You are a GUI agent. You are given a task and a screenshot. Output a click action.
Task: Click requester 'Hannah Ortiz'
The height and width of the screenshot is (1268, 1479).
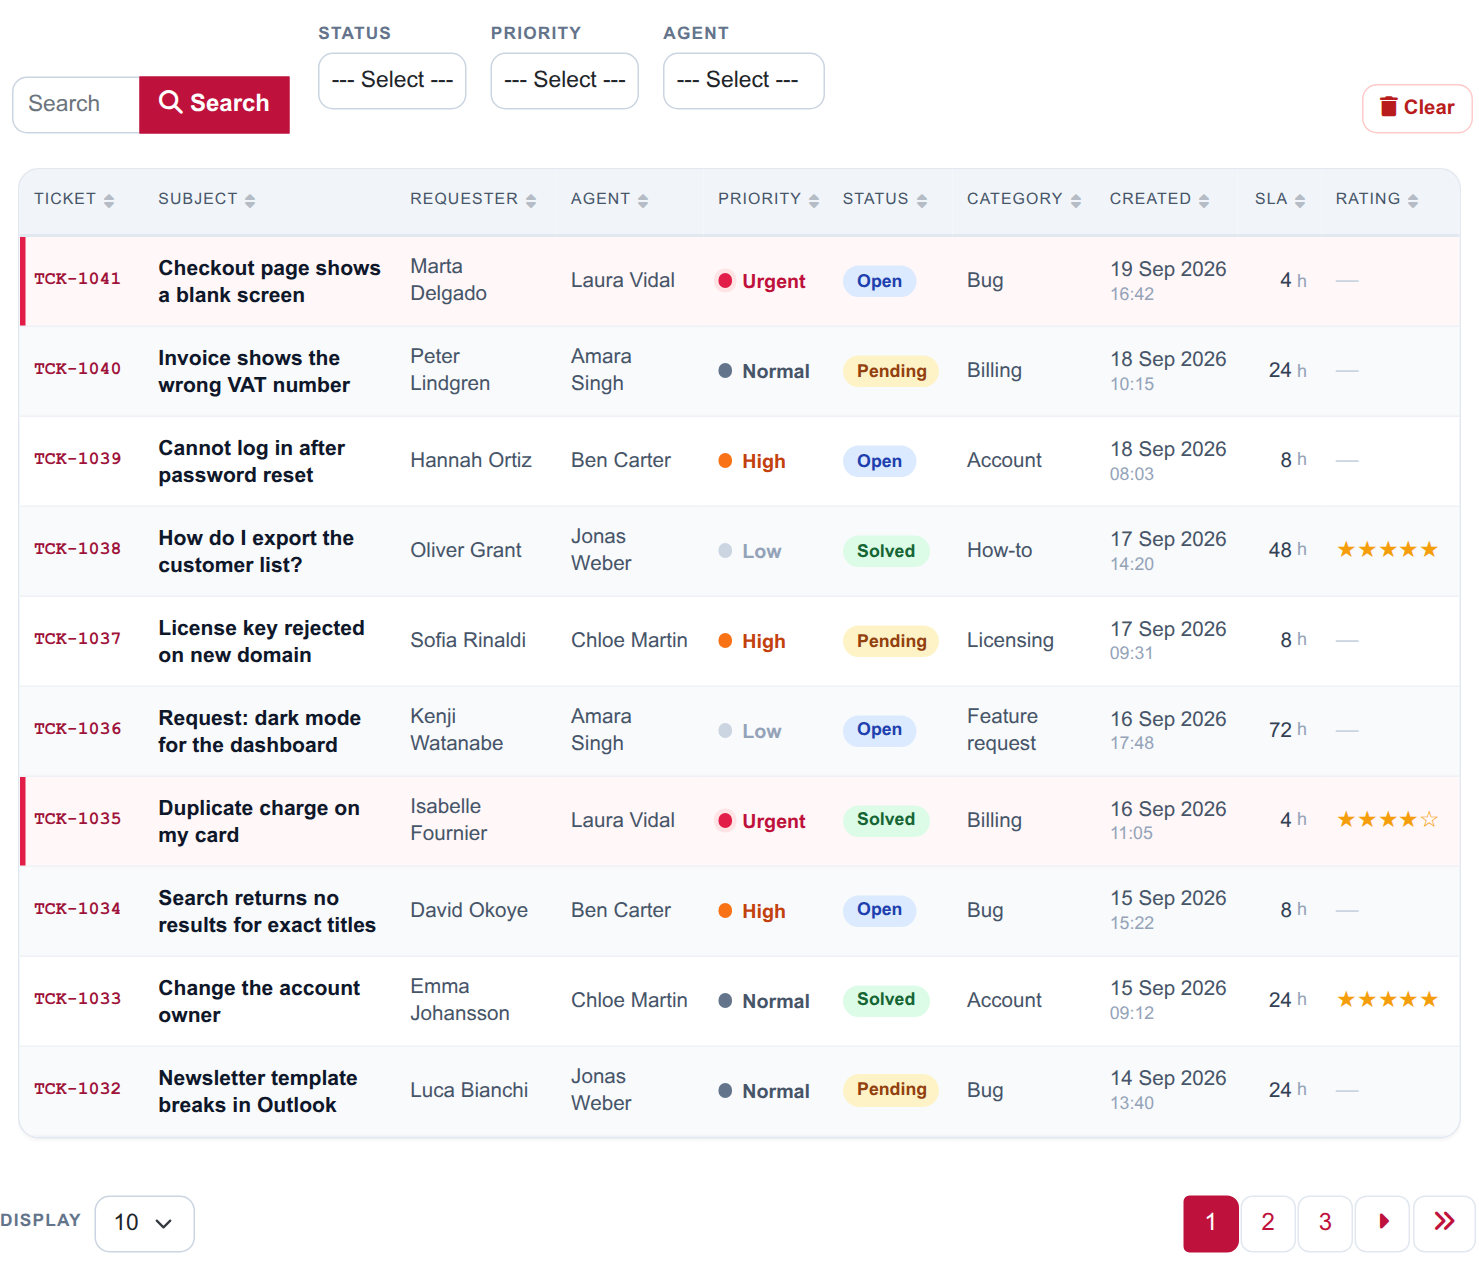click(x=471, y=461)
